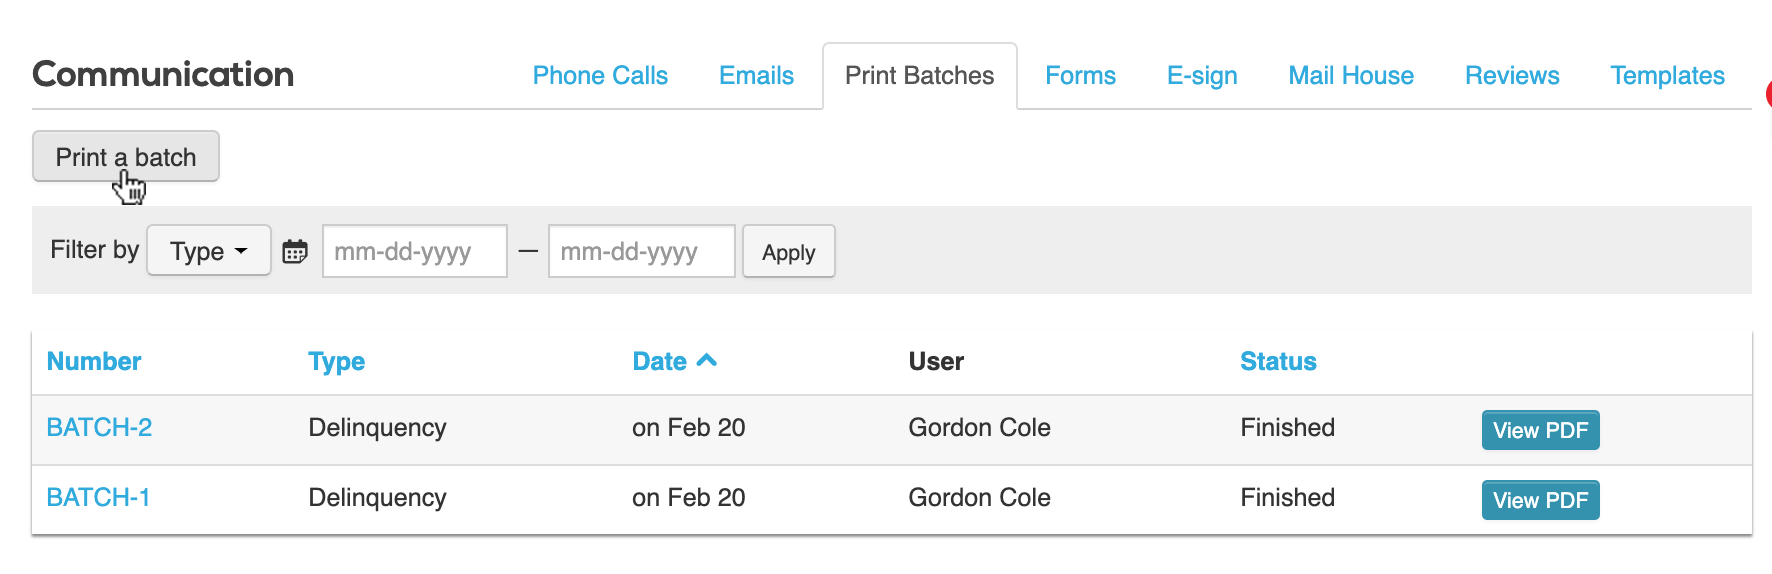This screenshot has height=574, width=1772.
Task: Sort the table by Status column
Action: tap(1278, 362)
